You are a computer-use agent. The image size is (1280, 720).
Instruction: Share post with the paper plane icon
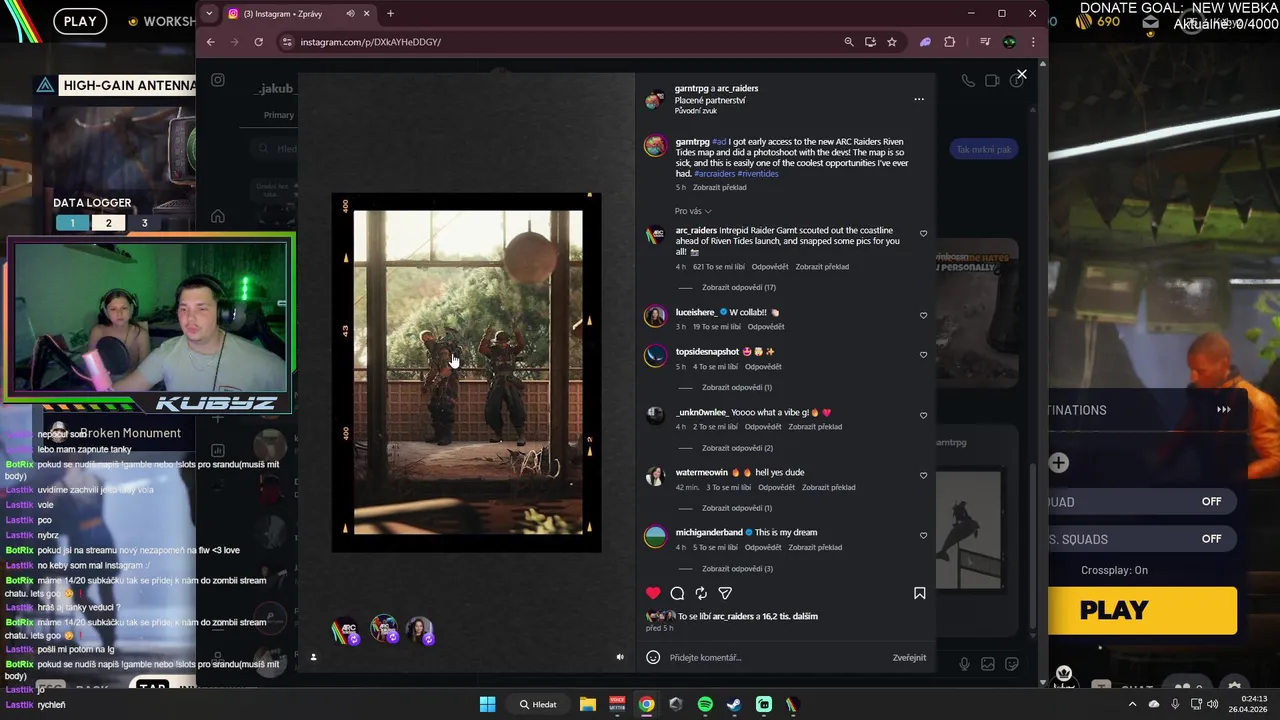point(725,593)
